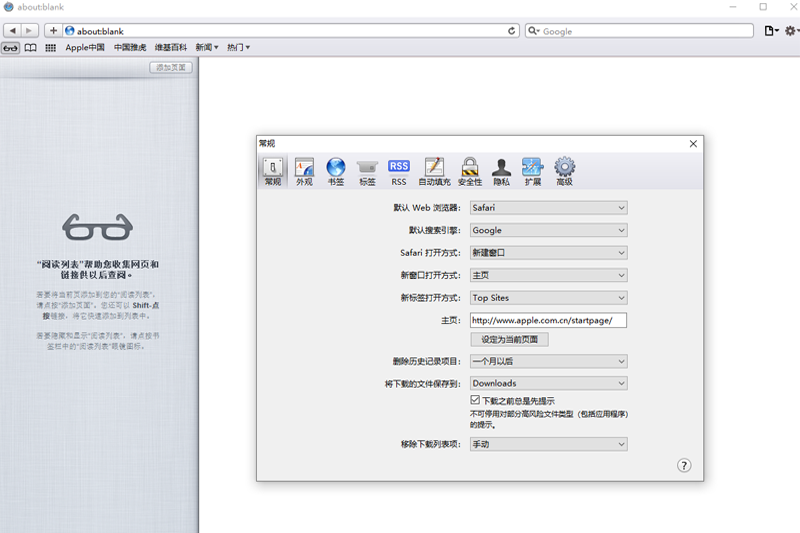Expand the 新标签打开方式 Top Sites dropdown
The height and width of the screenshot is (533, 800).
[548, 297]
